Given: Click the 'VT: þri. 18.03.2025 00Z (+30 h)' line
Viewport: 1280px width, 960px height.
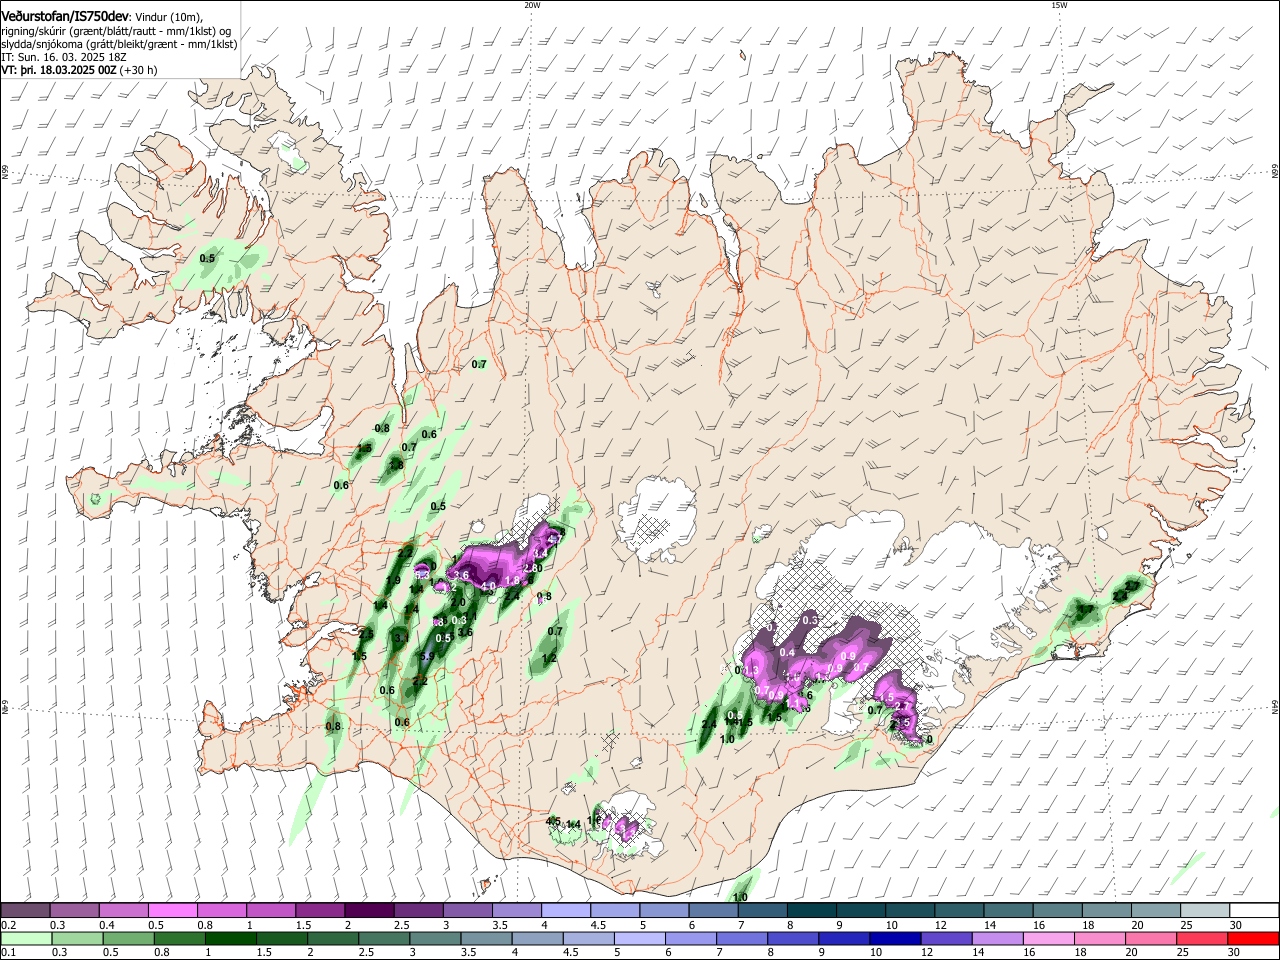Looking at the screenshot, I should click(x=79, y=70).
